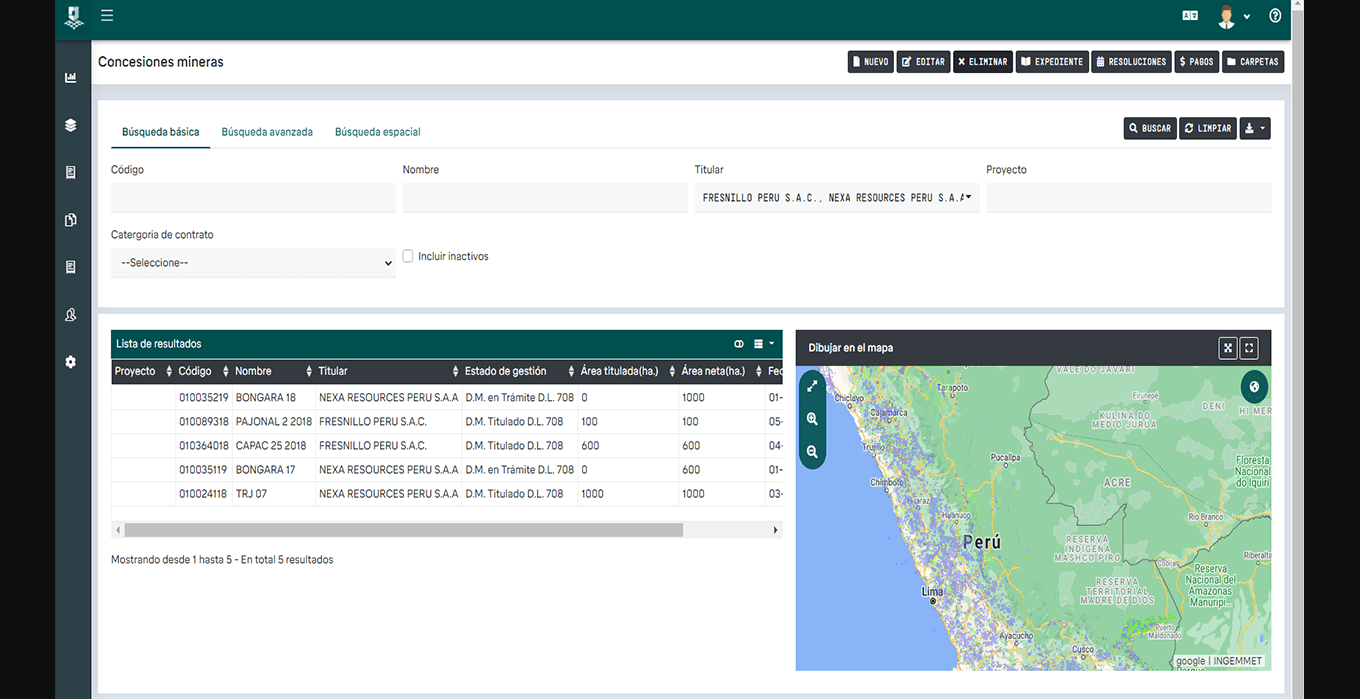Click the LIMPIAR reset button
1360x699 pixels.
[x=1208, y=128]
